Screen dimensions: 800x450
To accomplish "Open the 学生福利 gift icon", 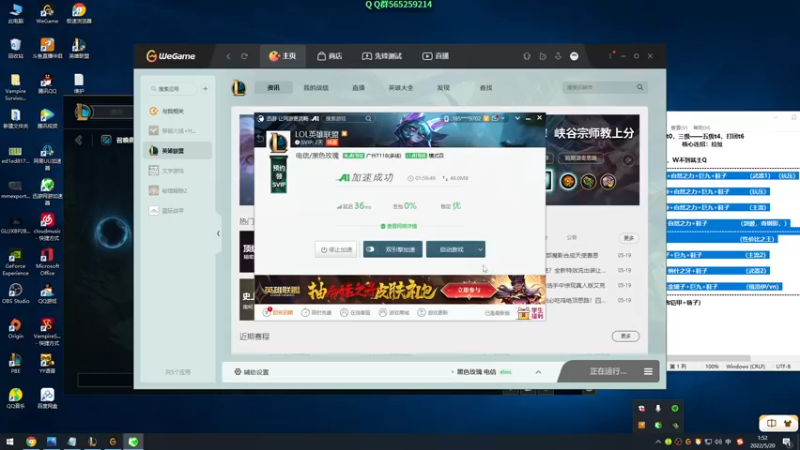I will (x=531, y=313).
